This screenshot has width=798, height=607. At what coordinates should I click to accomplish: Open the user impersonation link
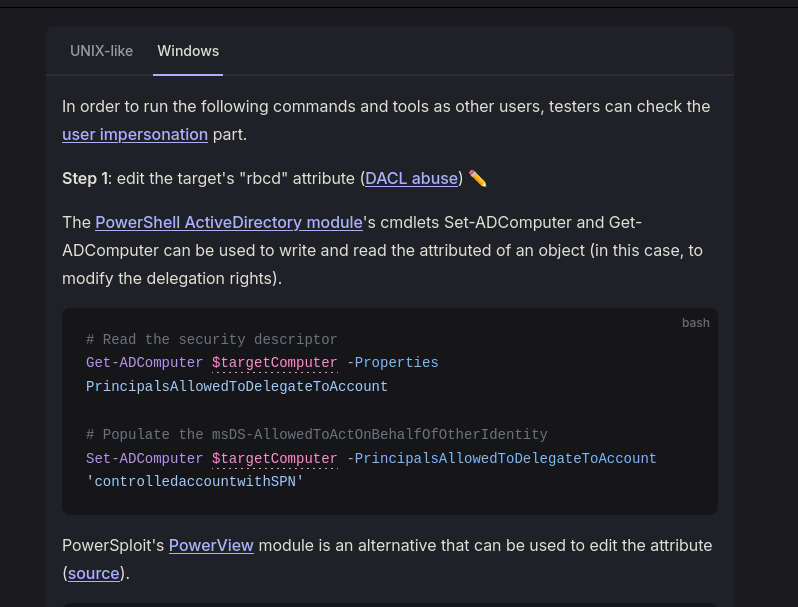pyautogui.click(x=135, y=134)
